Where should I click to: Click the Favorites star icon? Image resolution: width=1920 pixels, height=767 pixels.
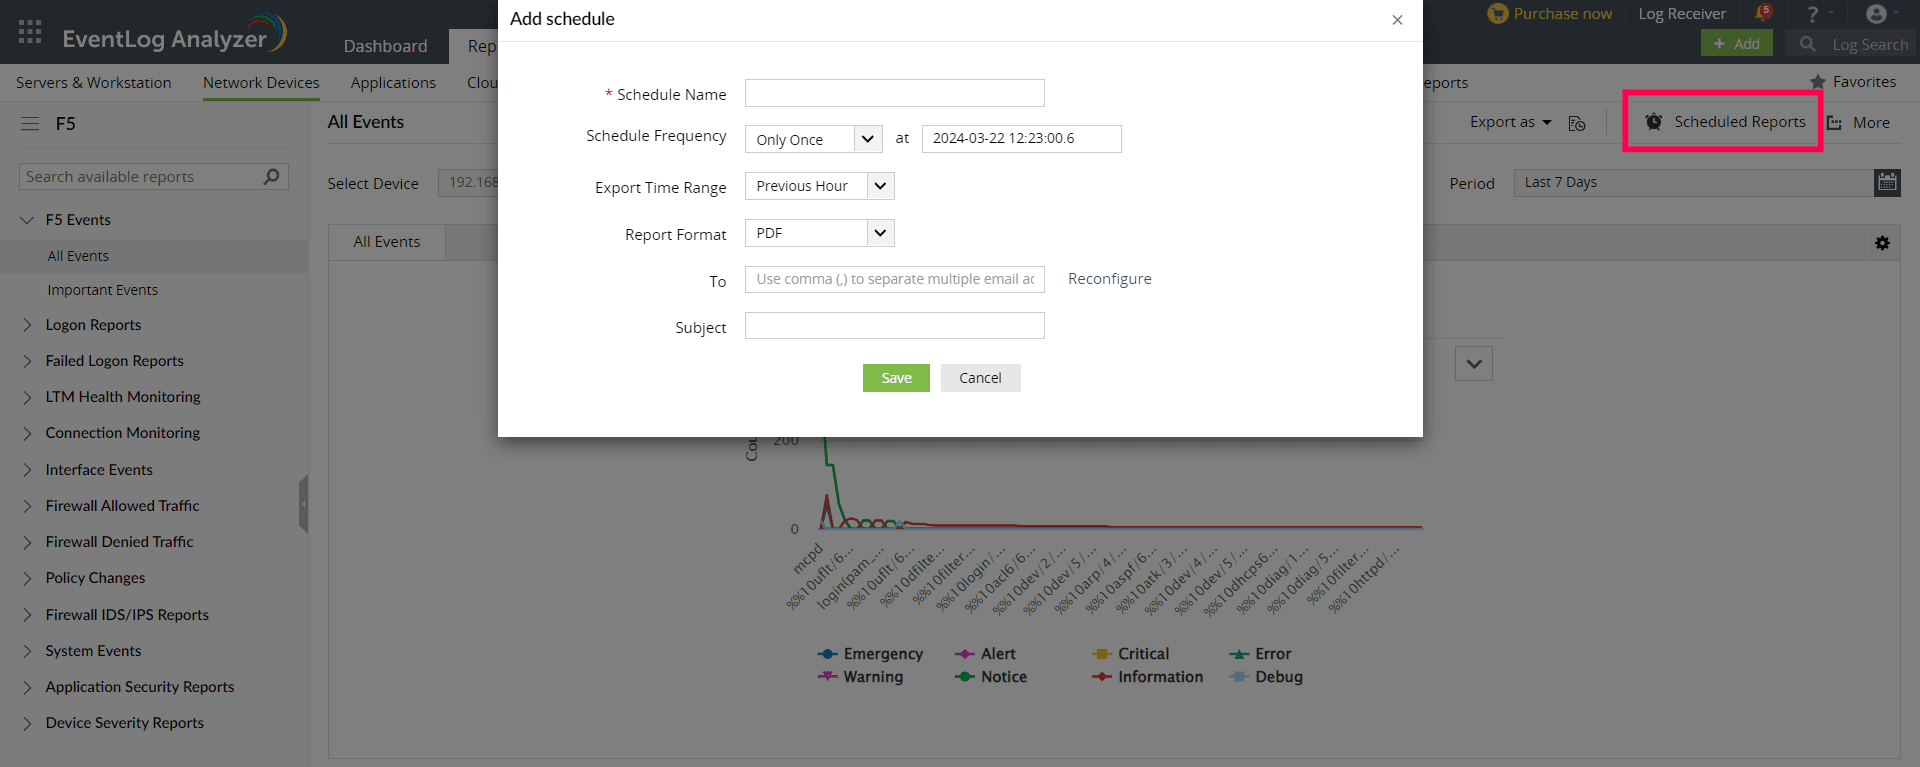pos(1818,82)
